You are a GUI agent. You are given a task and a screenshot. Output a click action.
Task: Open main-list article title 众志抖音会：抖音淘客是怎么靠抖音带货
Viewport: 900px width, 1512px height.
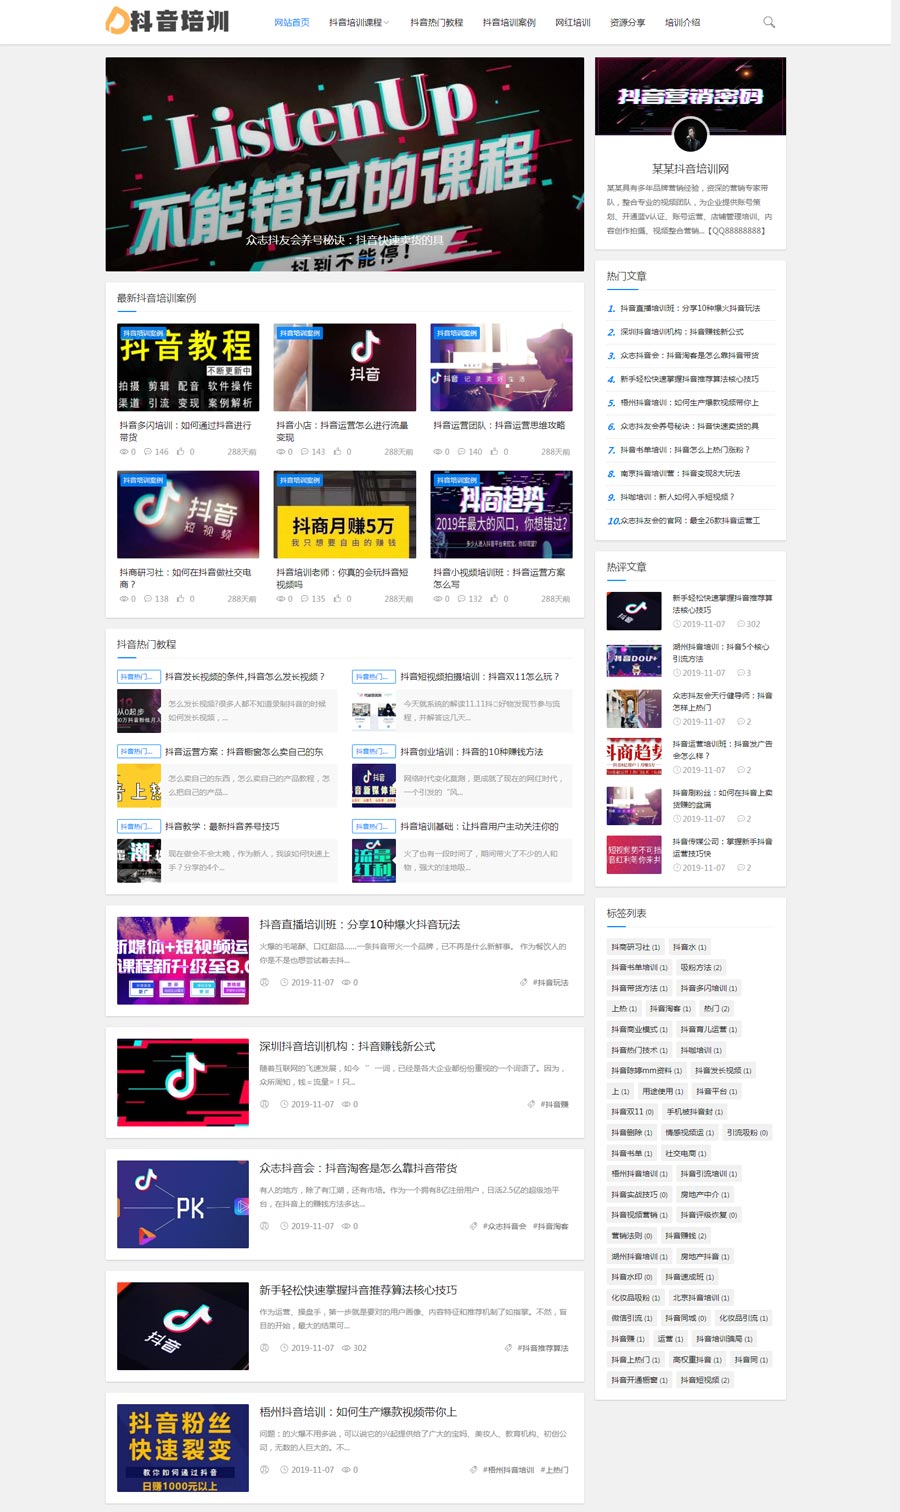tap(358, 1168)
